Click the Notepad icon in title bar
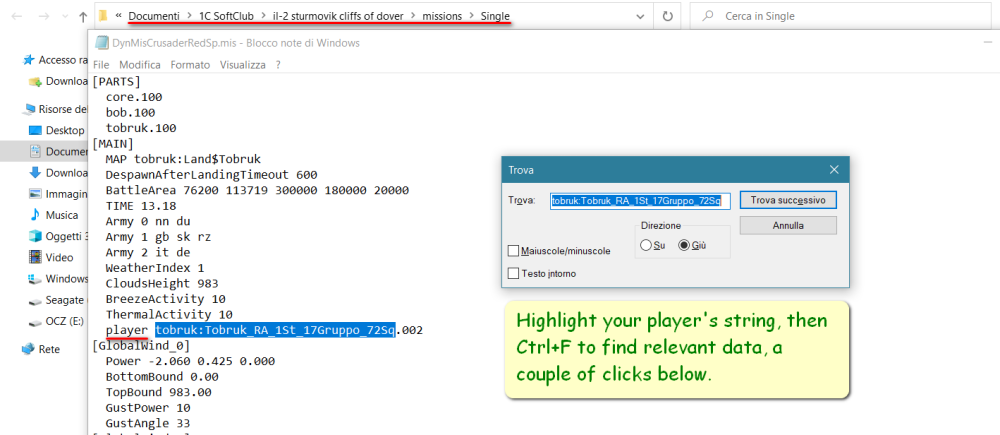Viewport: 1000px width, 435px height. tap(100, 43)
